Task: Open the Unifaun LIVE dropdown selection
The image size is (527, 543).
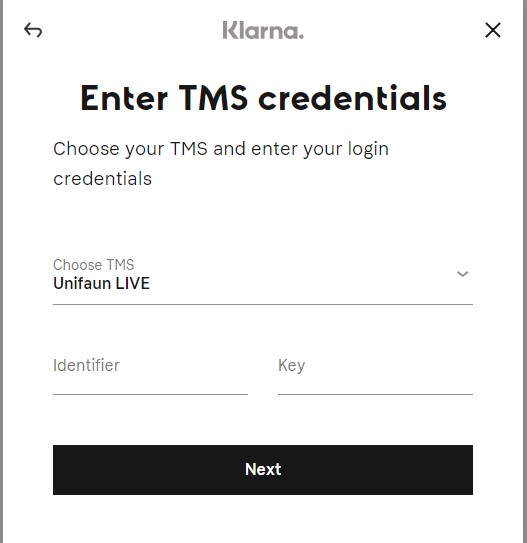Action: pos(263,281)
